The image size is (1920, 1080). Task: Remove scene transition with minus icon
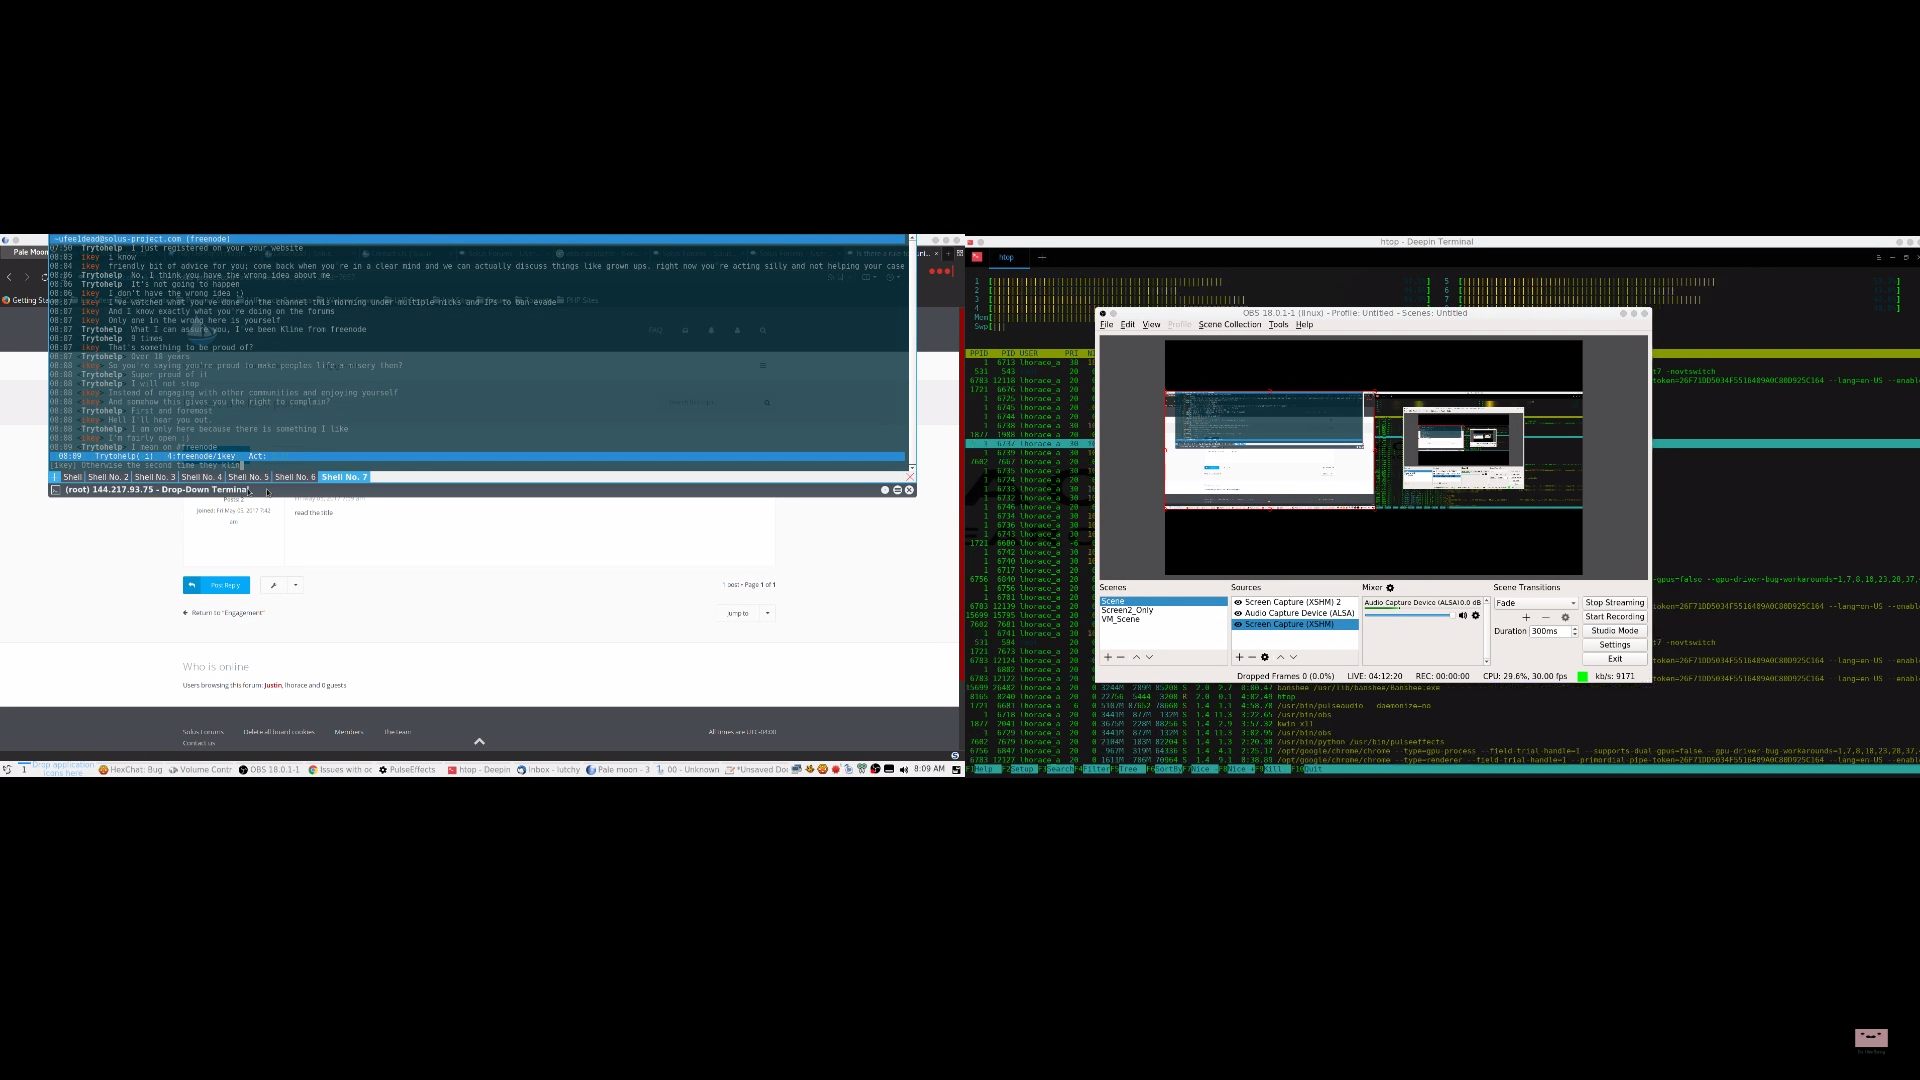(1546, 617)
